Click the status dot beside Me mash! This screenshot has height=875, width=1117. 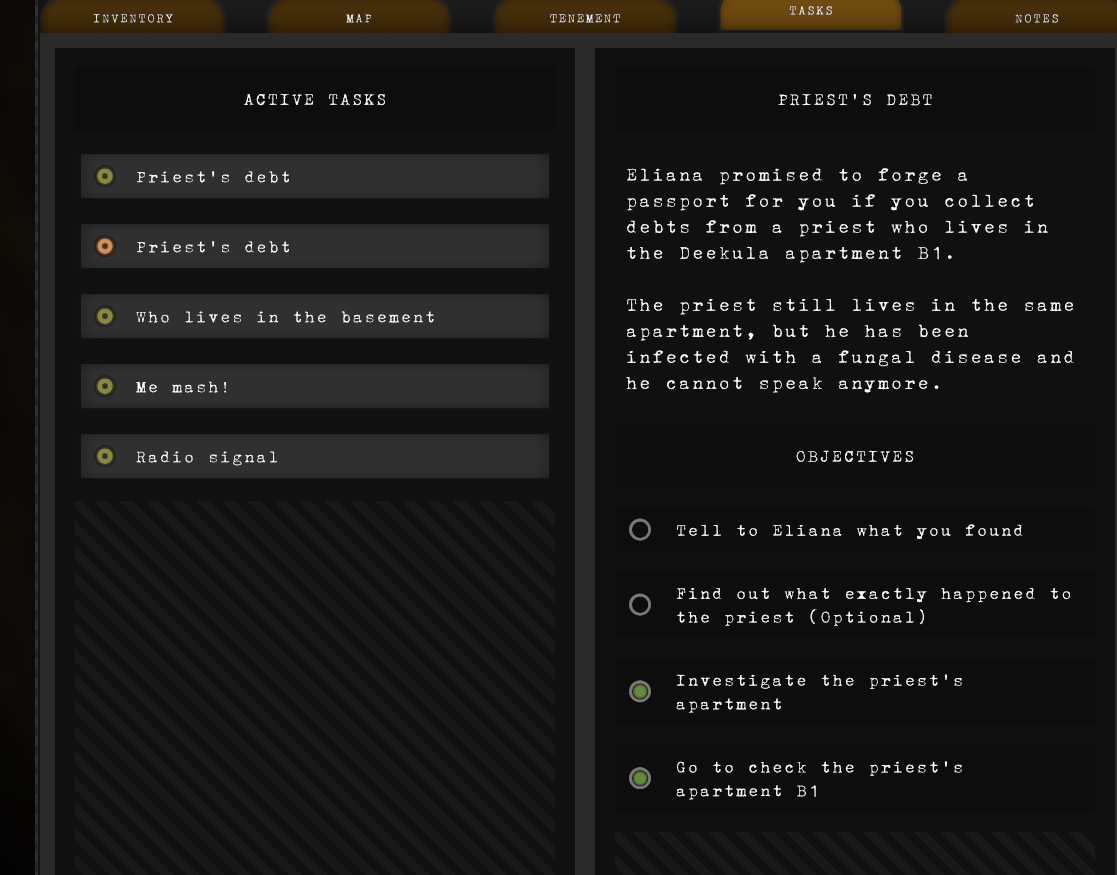(x=105, y=386)
